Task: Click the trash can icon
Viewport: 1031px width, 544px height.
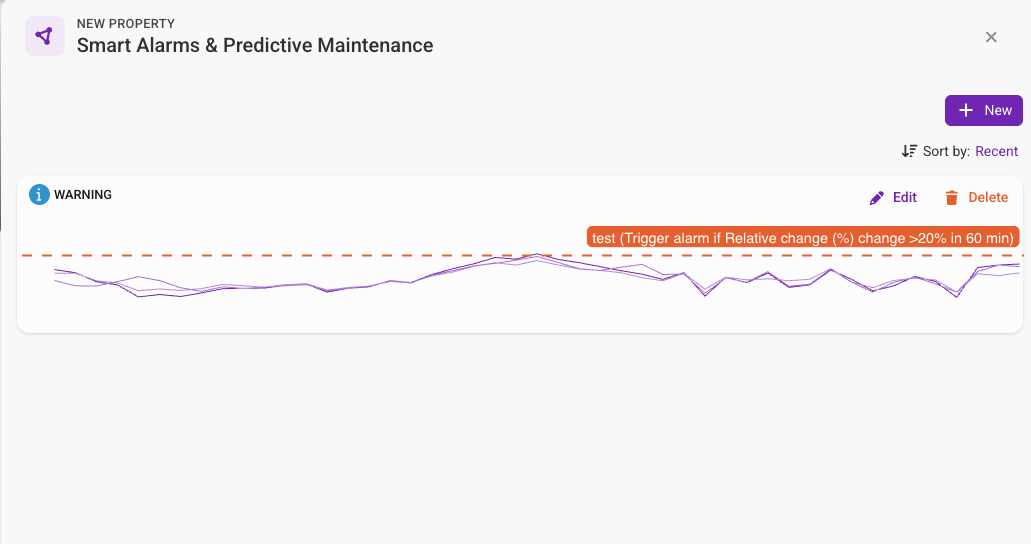Action: pos(952,198)
